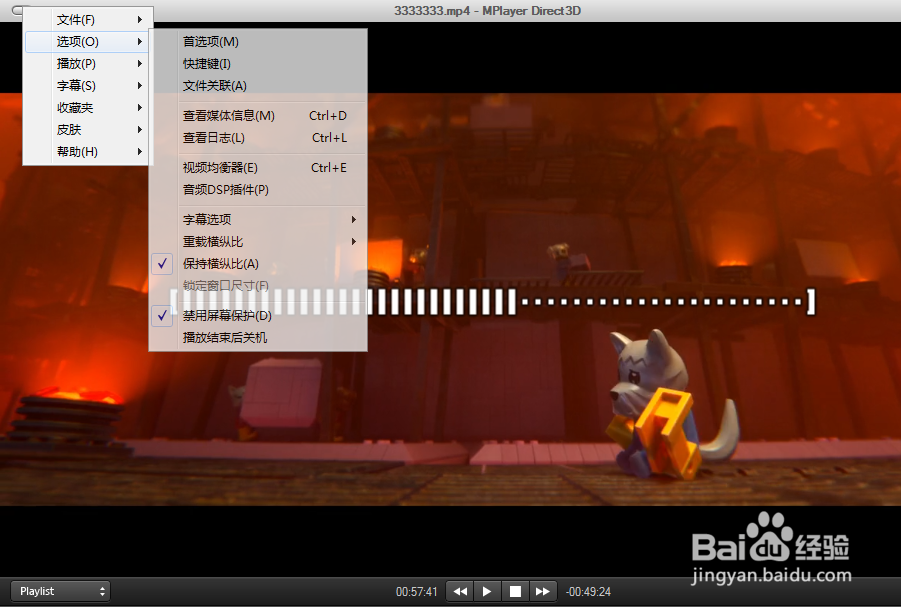This screenshot has height=607, width=901.
Task: Open 音频DSP插件(P)
Action: click(x=257, y=190)
